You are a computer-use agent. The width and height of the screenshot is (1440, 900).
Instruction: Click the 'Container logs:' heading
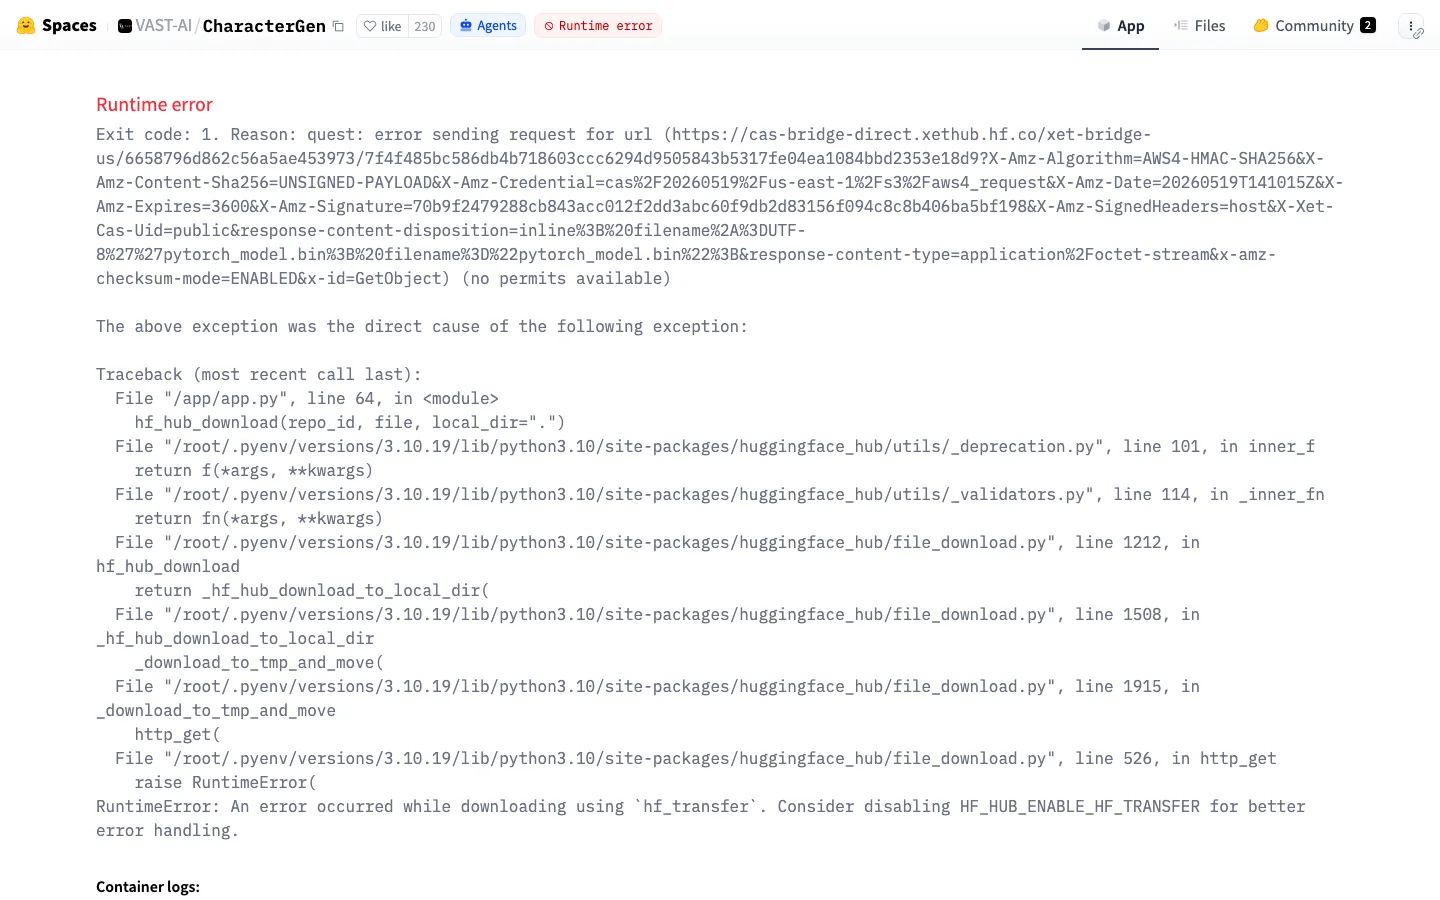tap(148, 887)
